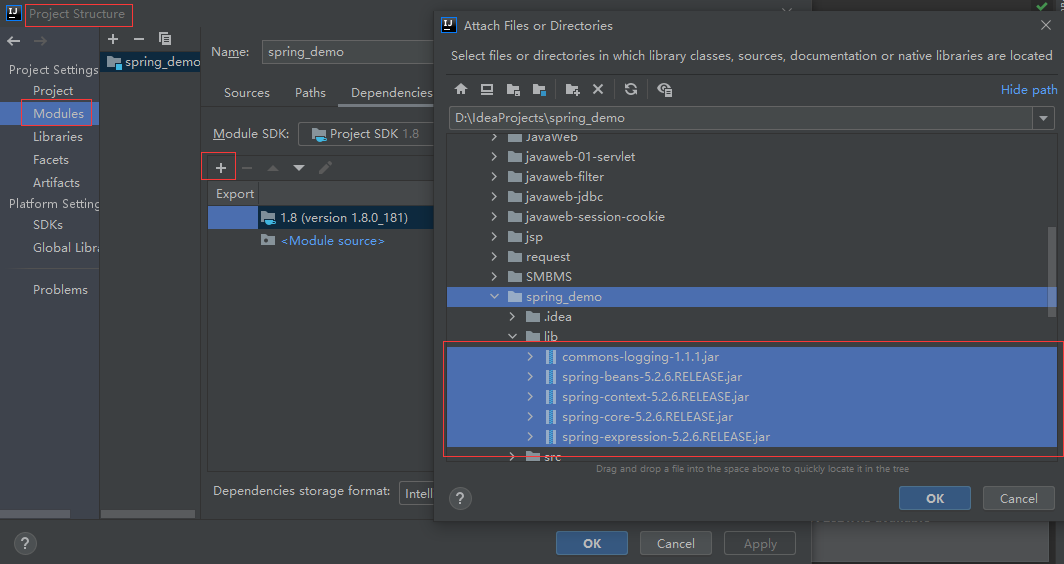Click the forward arrow in Project Structure
This screenshot has width=1064, height=564.
coord(40,41)
